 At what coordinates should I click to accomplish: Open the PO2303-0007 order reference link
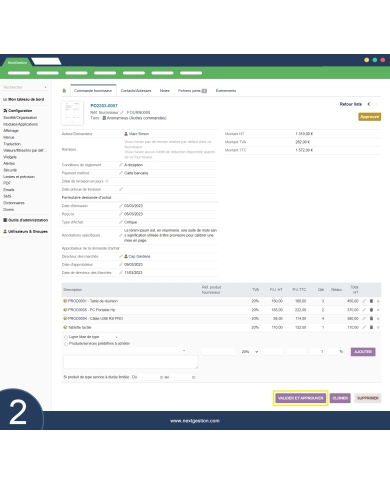pyautogui.click(x=104, y=106)
